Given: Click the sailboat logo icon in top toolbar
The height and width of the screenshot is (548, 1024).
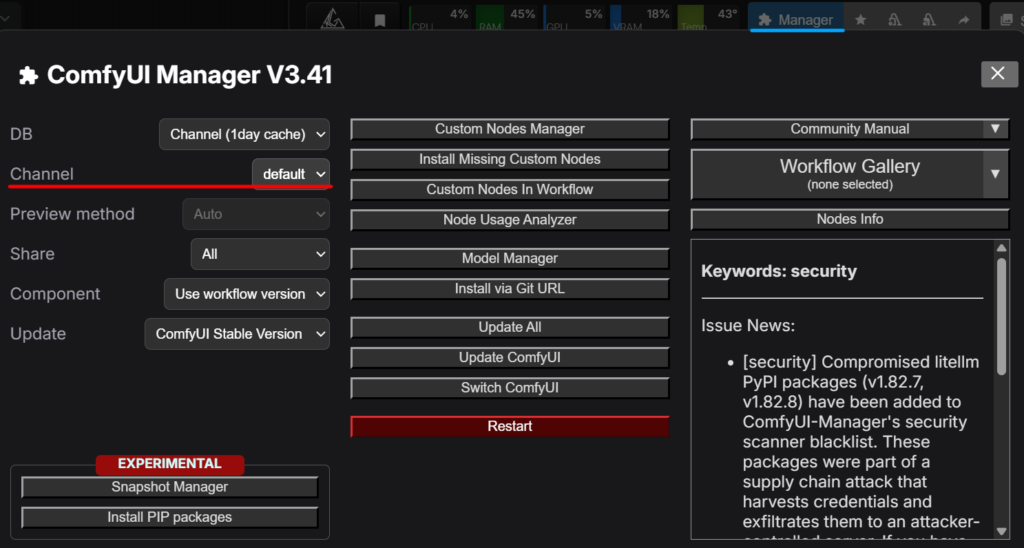Looking at the screenshot, I should point(332,20).
